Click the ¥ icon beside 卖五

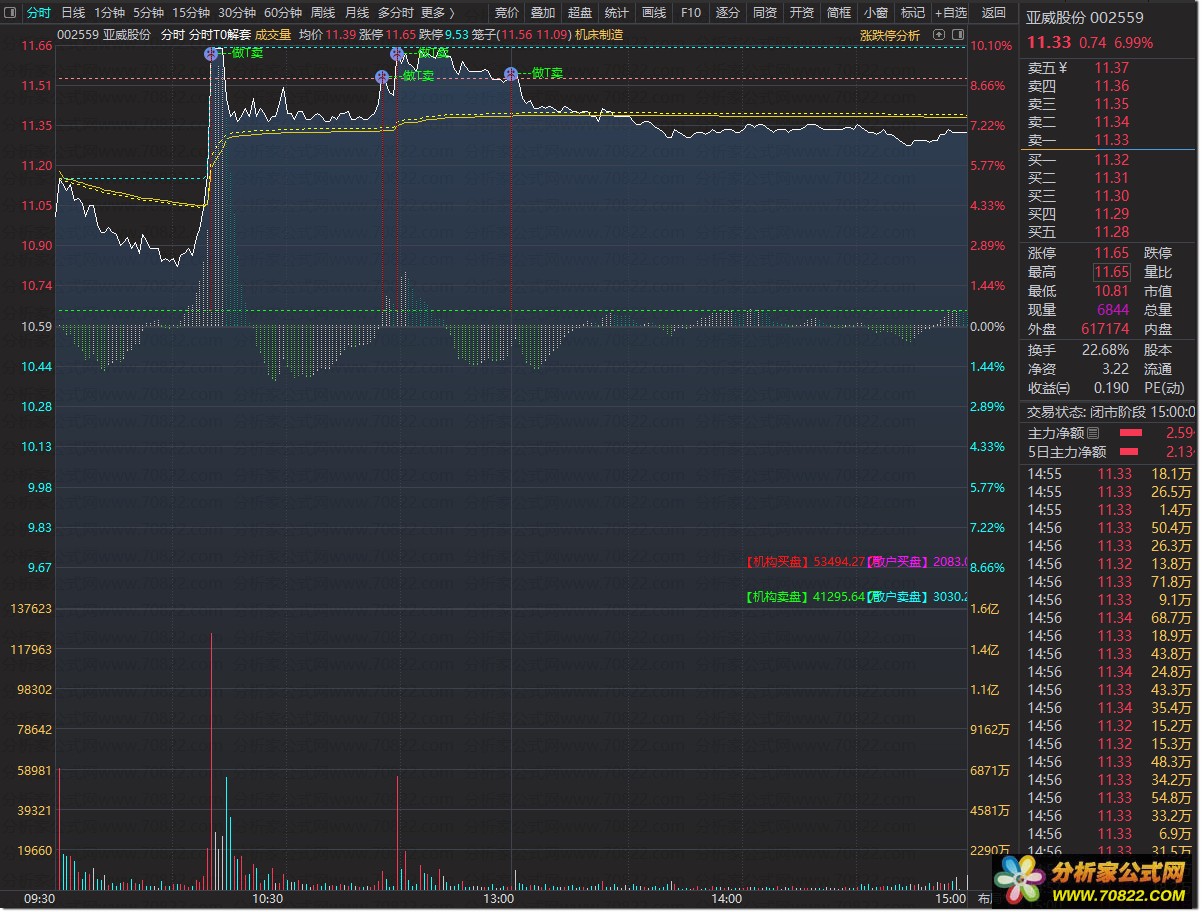pyautogui.click(x=1063, y=68)
